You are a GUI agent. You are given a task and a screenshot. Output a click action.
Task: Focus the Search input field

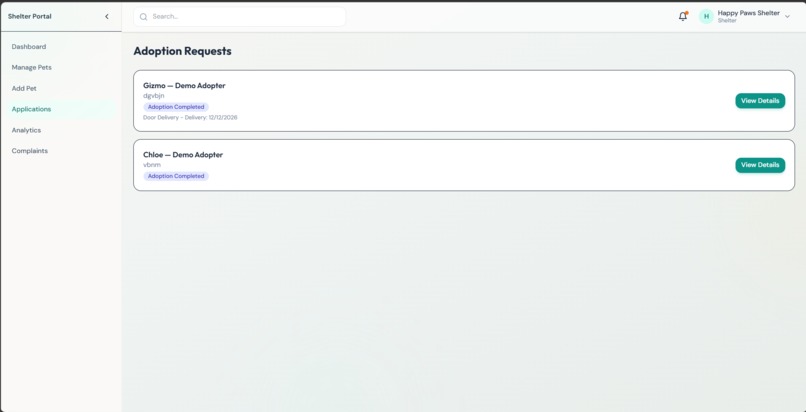click(240, 16)
